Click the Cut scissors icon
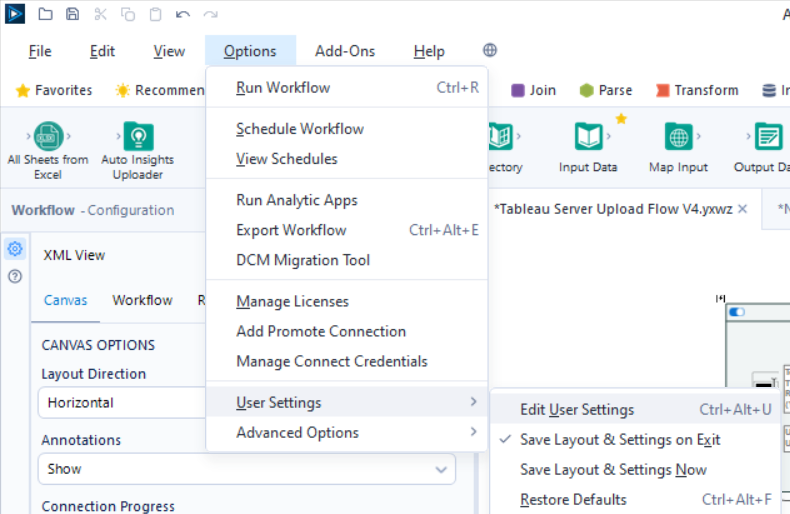This screenshot has width=790, height=514. pyautogui.click(x=100, y=14)
